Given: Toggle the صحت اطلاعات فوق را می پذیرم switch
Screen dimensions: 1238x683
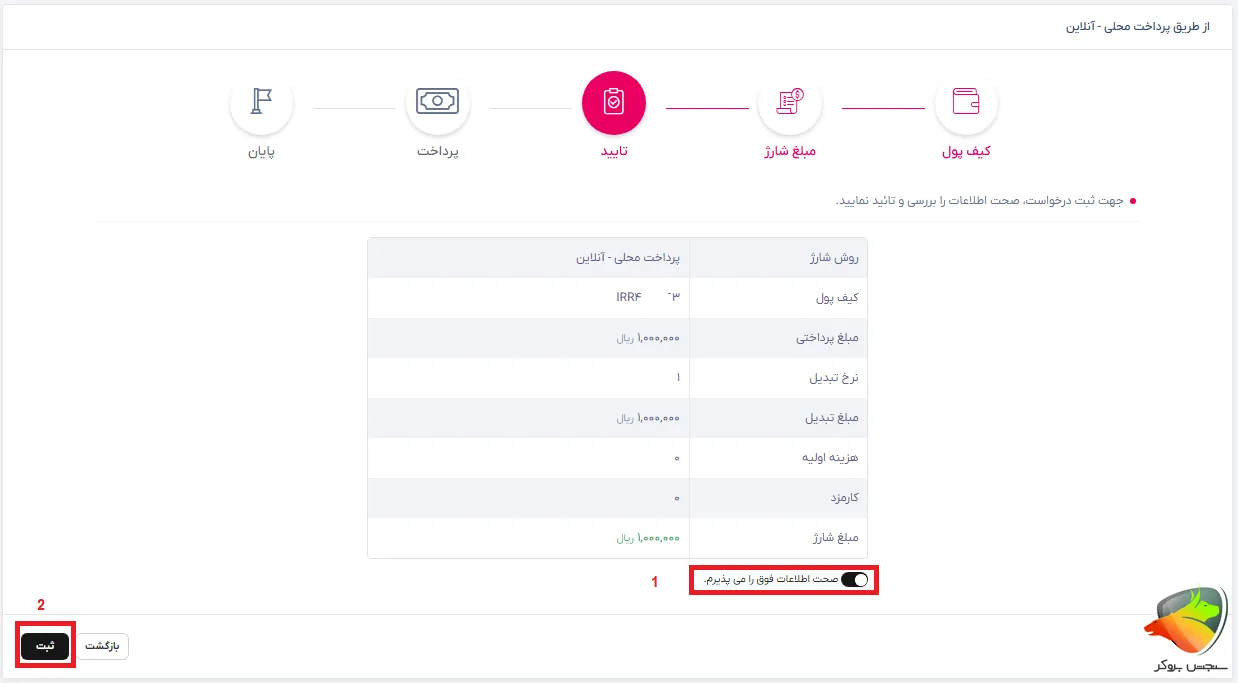Looking at the screenshot, I should coord(855,580).
